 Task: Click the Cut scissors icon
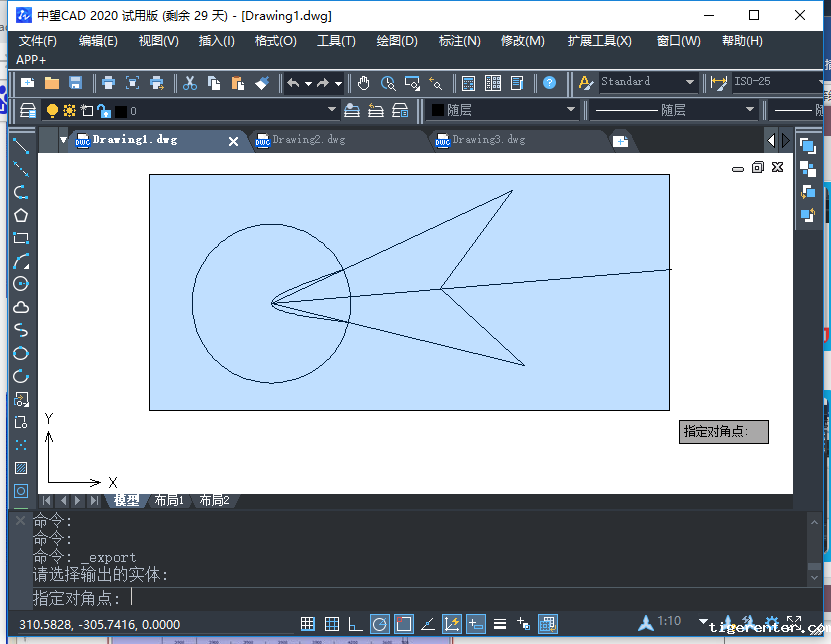pyautogui.click(x=190, y=83)
